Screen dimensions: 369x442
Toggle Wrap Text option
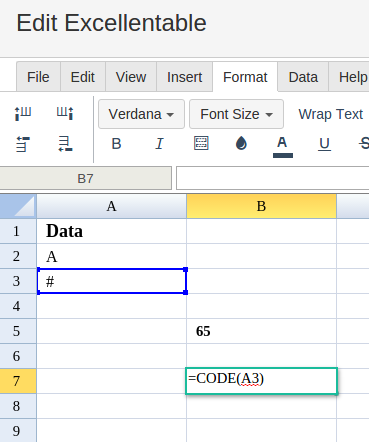coord(330,114)
